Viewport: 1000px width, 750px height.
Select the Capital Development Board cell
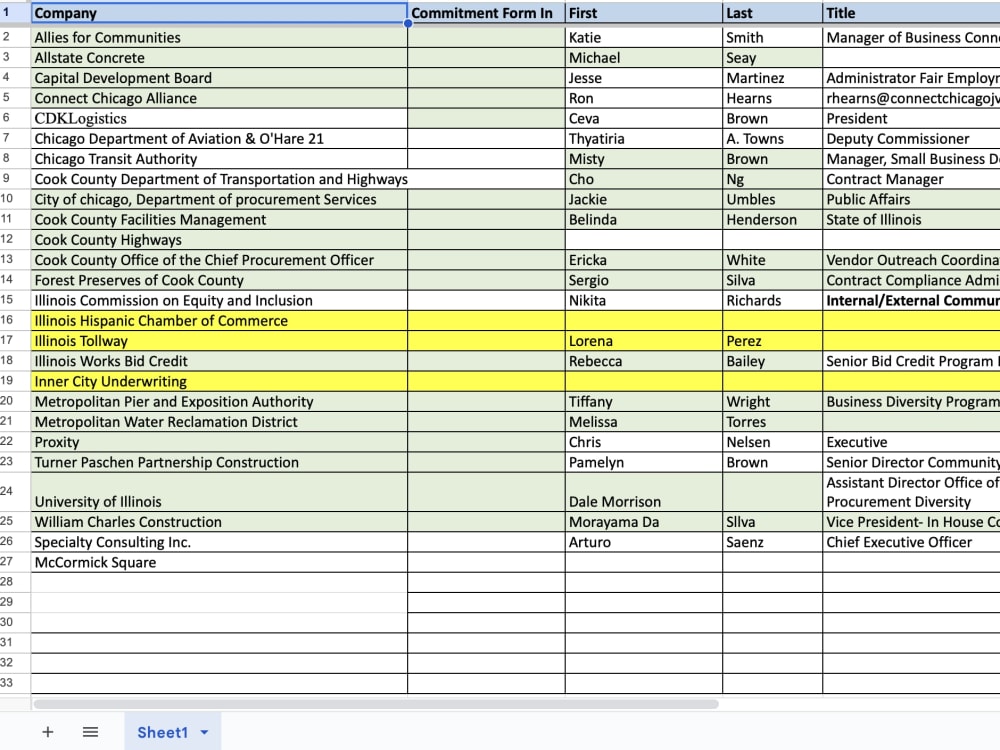[x=219, y=78]
